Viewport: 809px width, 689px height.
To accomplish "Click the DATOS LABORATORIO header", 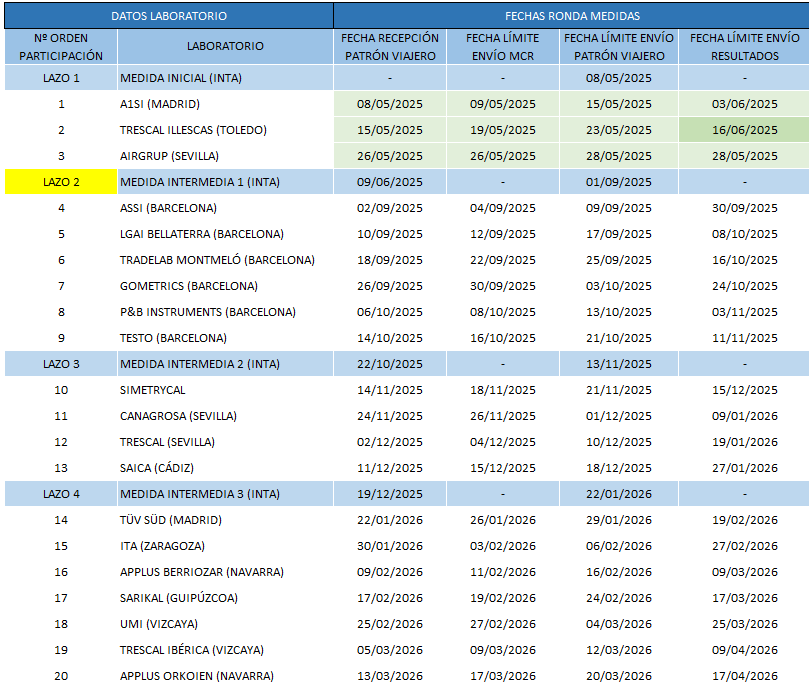I will 169,16.
